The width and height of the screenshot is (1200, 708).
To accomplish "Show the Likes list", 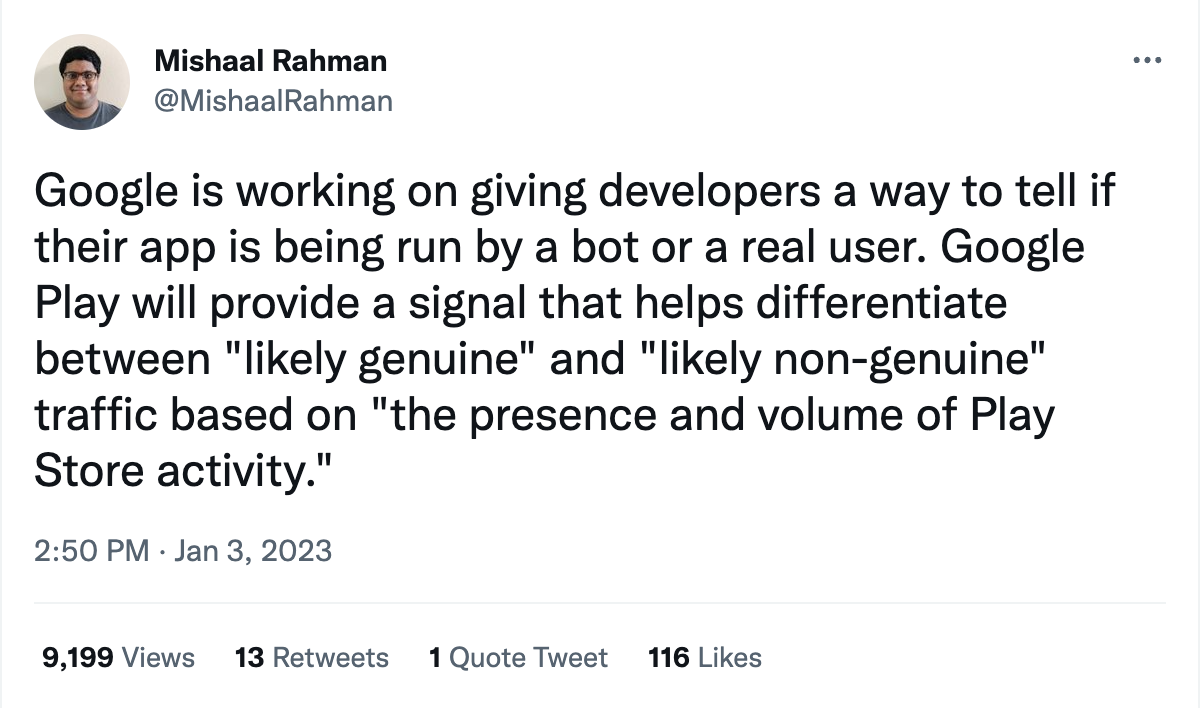I will click(x=729, y=657).
